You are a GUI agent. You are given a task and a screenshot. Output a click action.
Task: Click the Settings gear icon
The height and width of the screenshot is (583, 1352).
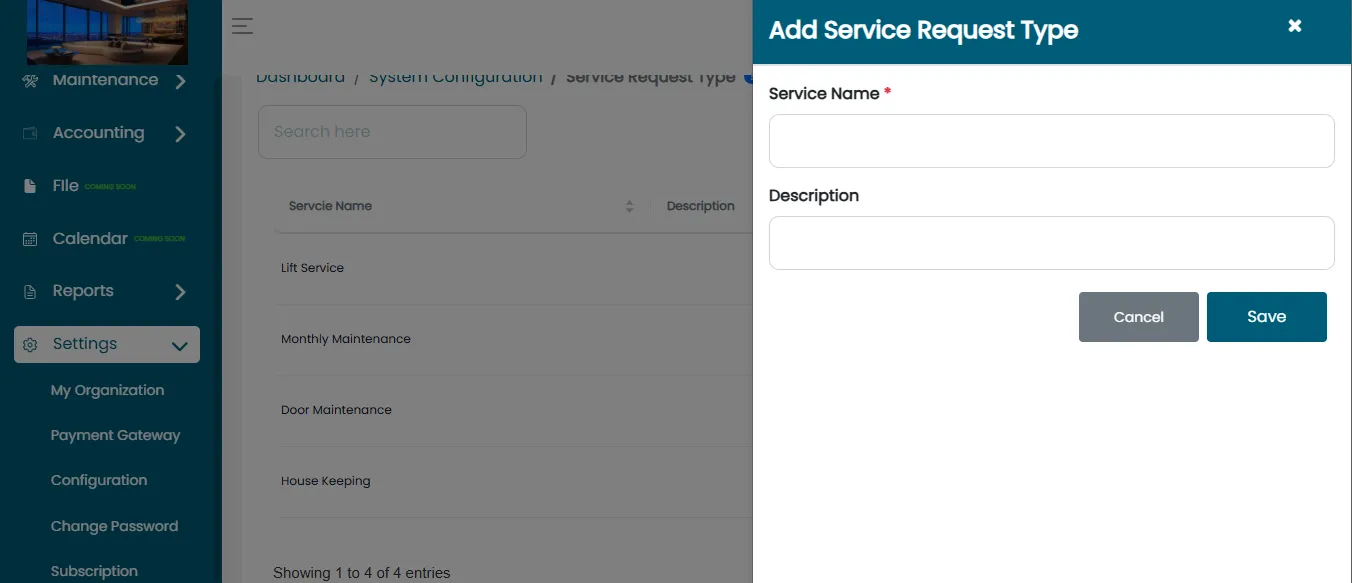click(x=30, y=345)
